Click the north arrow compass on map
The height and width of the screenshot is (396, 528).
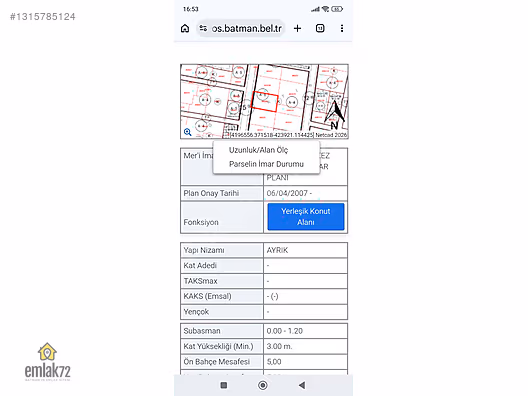point(335,115)
